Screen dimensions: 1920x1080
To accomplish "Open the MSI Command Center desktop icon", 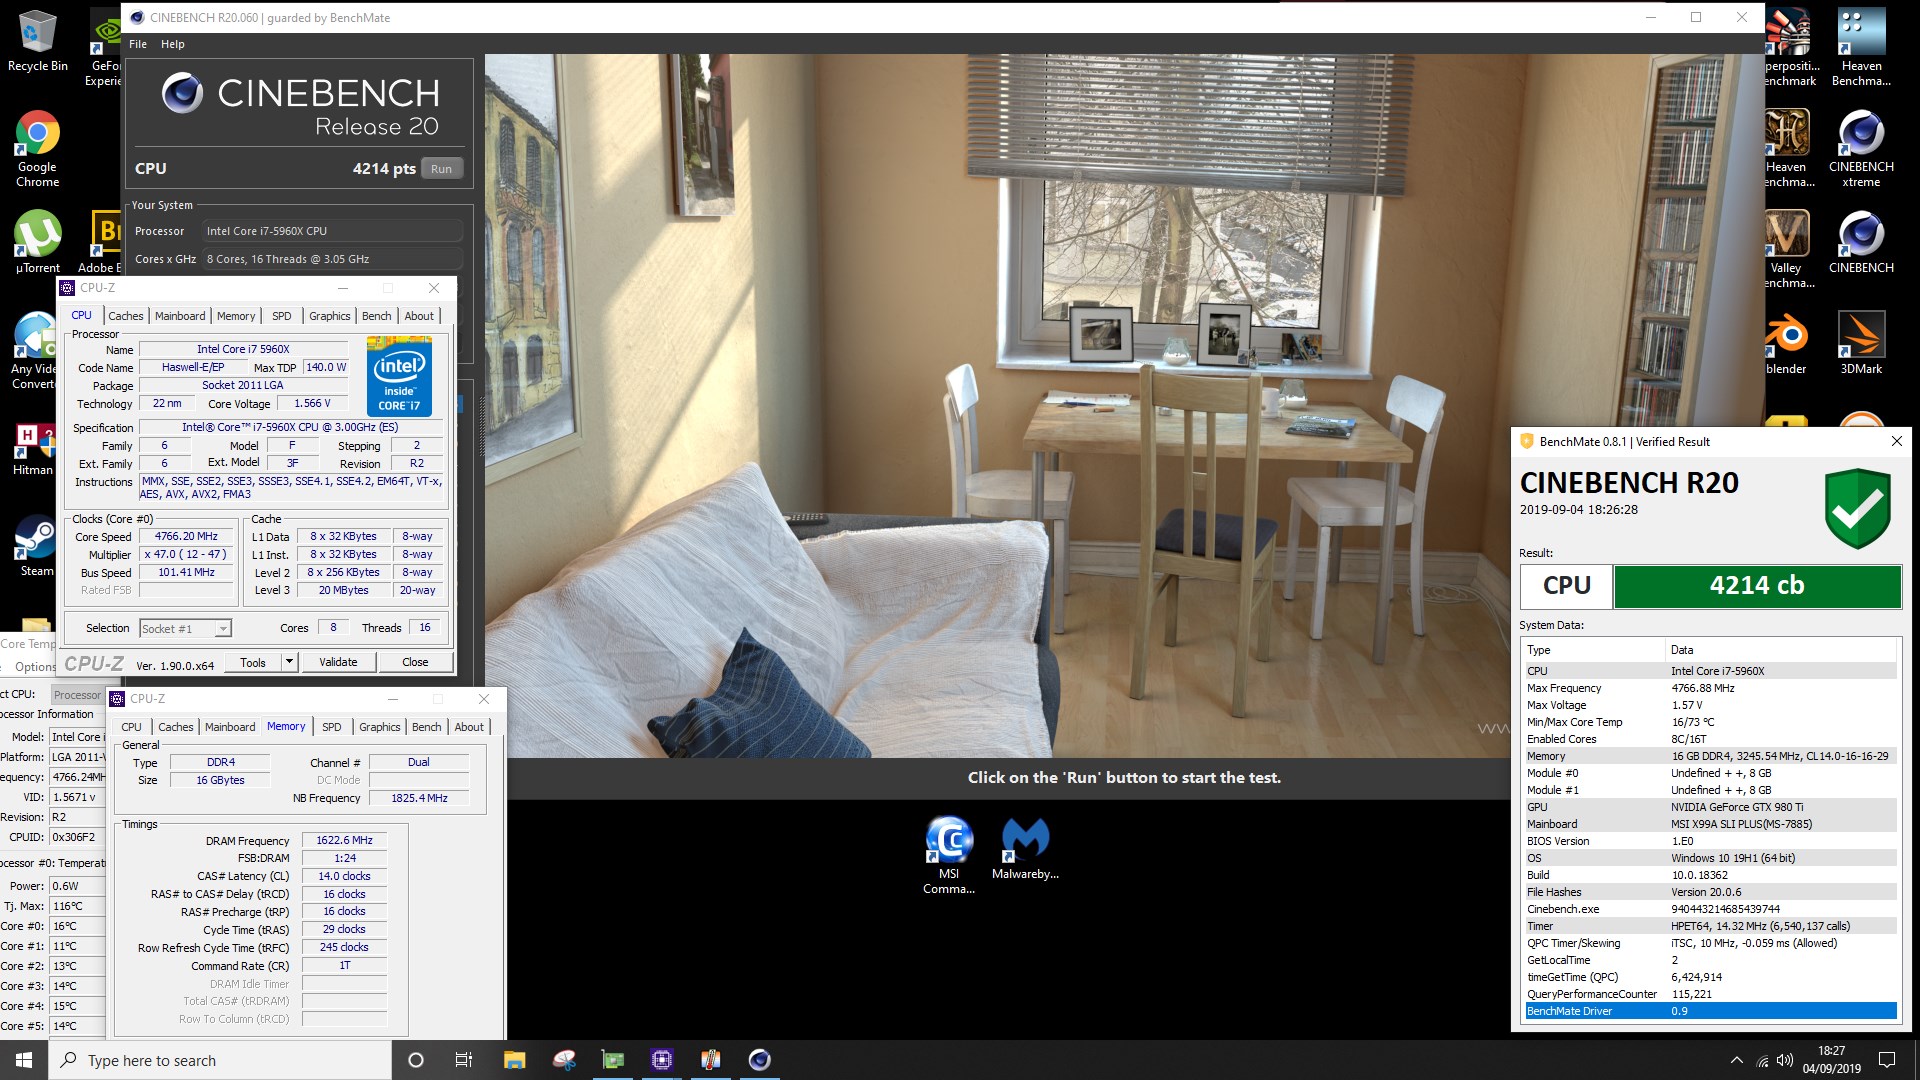I will [948, 855].
